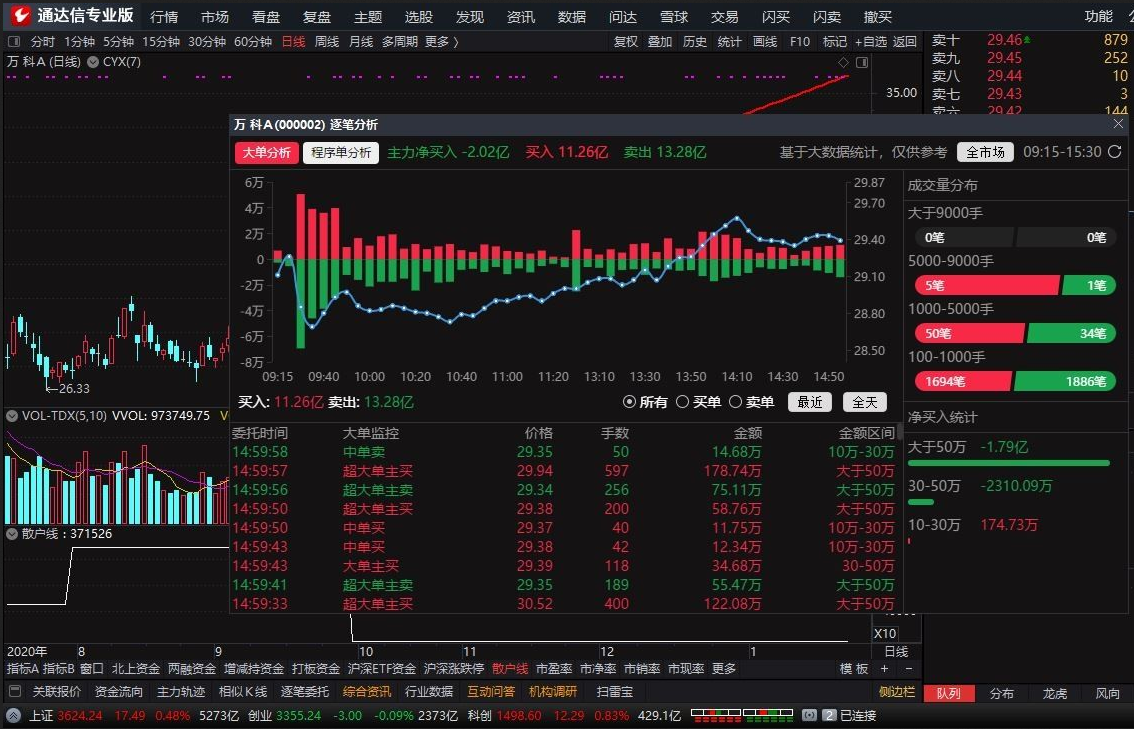Click the 撤买 cancel-buy button

tap(878, 16)
